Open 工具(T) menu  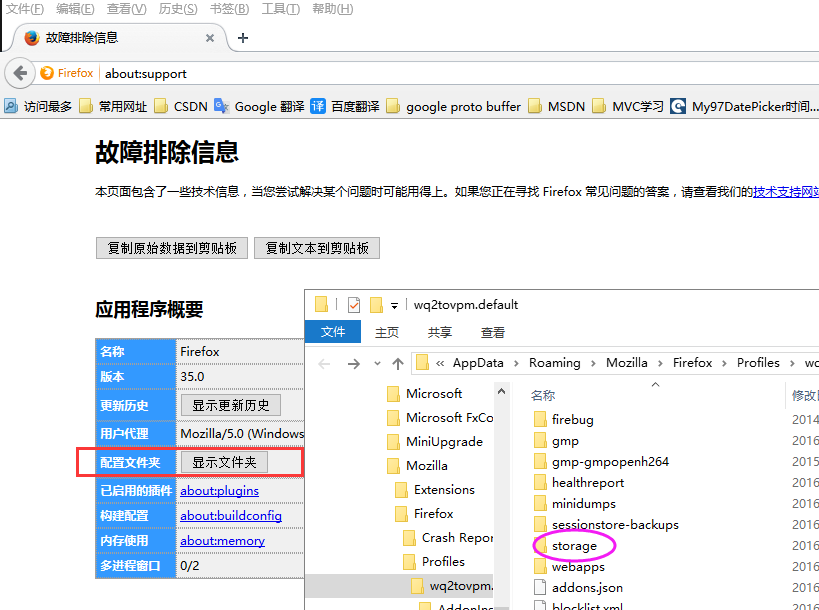point(280,9)
